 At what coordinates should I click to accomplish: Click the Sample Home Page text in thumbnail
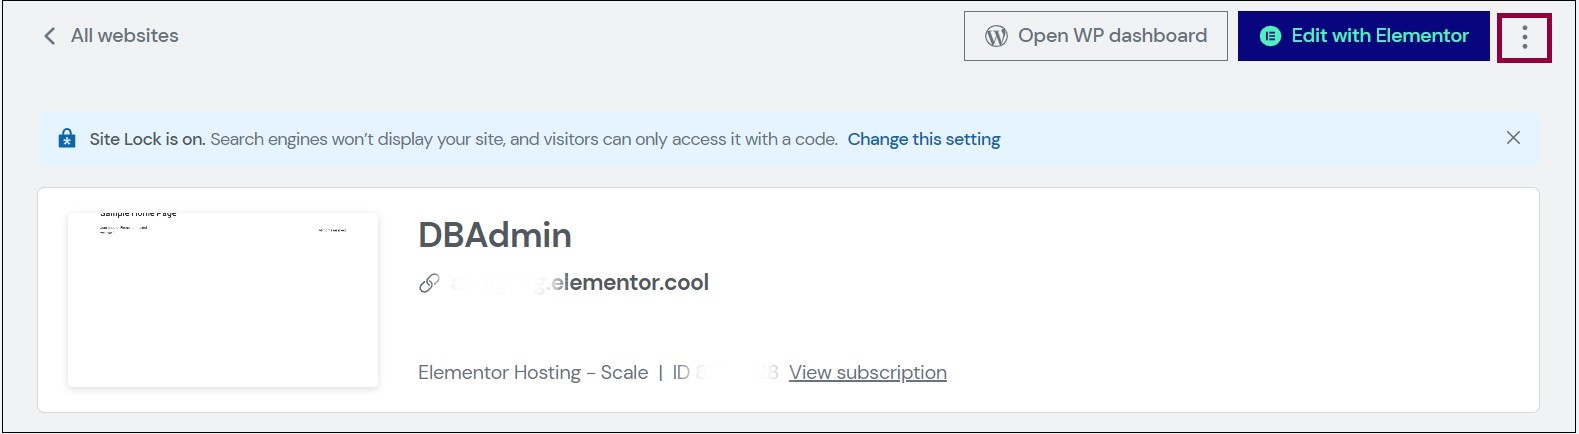click(138, 214)
